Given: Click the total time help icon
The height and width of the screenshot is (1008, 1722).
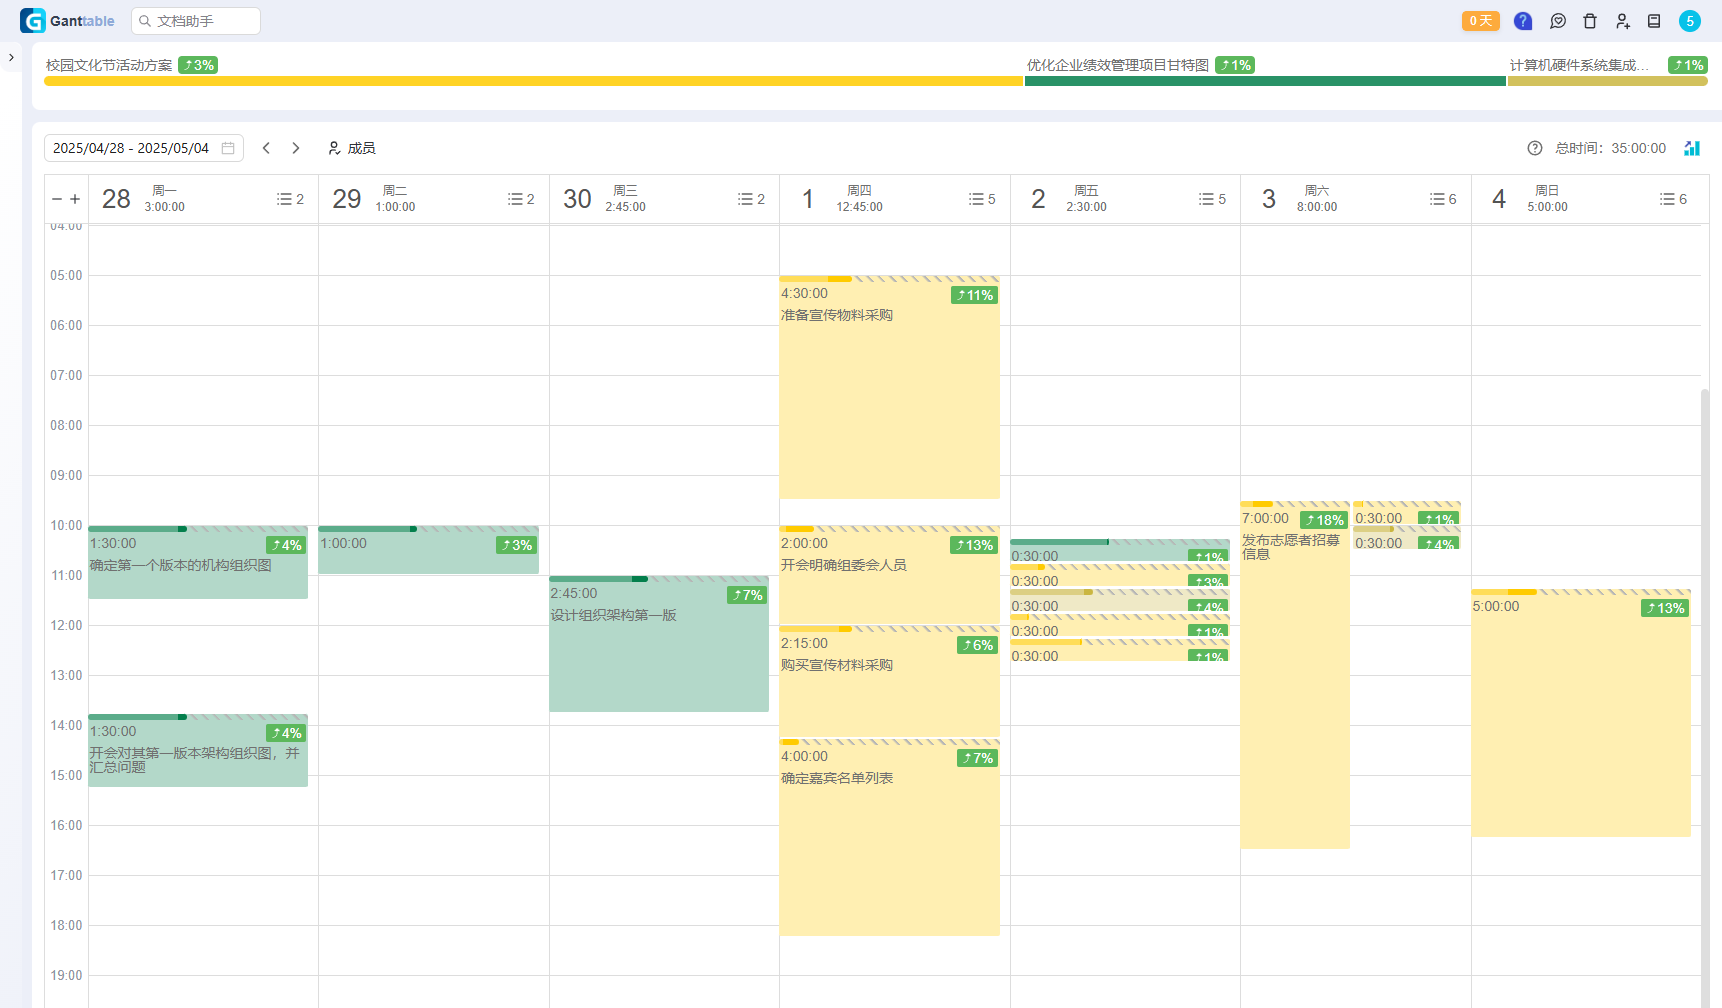Looking at the screenshot, I should tap(1535, 148).
